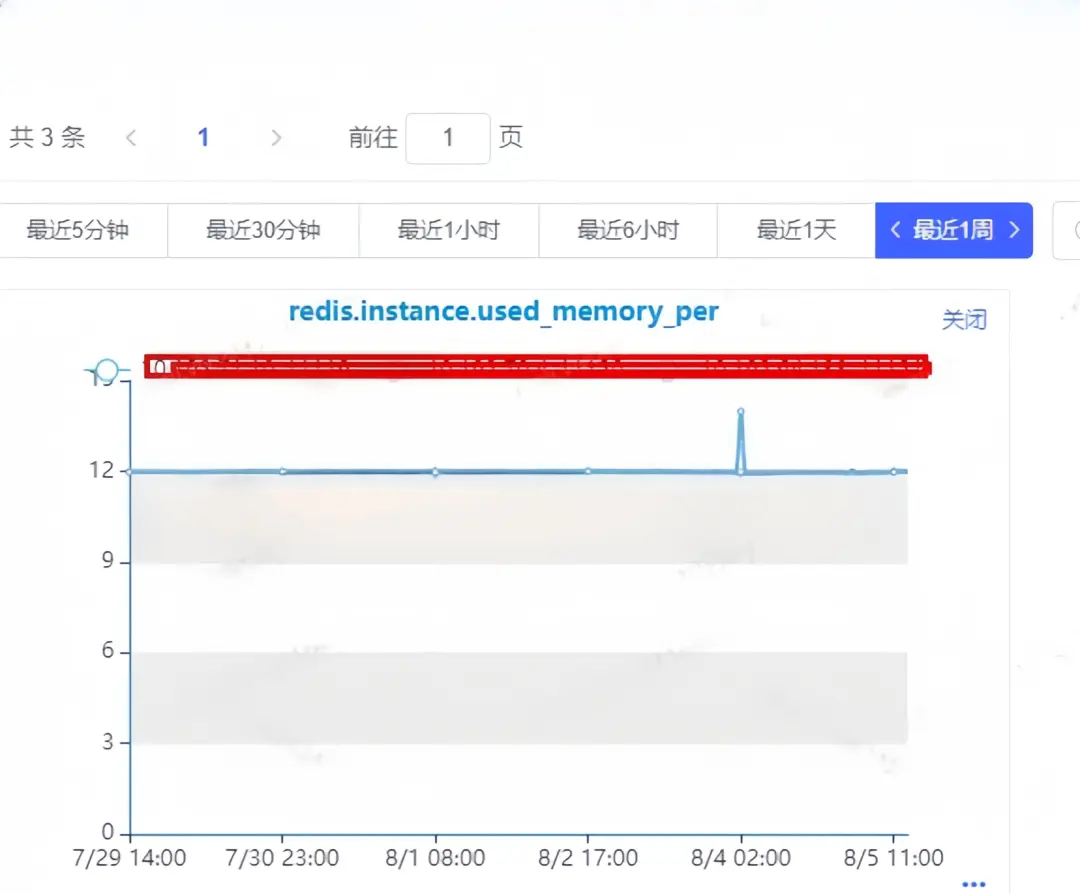Screen dimensions: 1080x894
Task: Select the 最近5分钟 time range tab
Action: [x=78, y=230]
